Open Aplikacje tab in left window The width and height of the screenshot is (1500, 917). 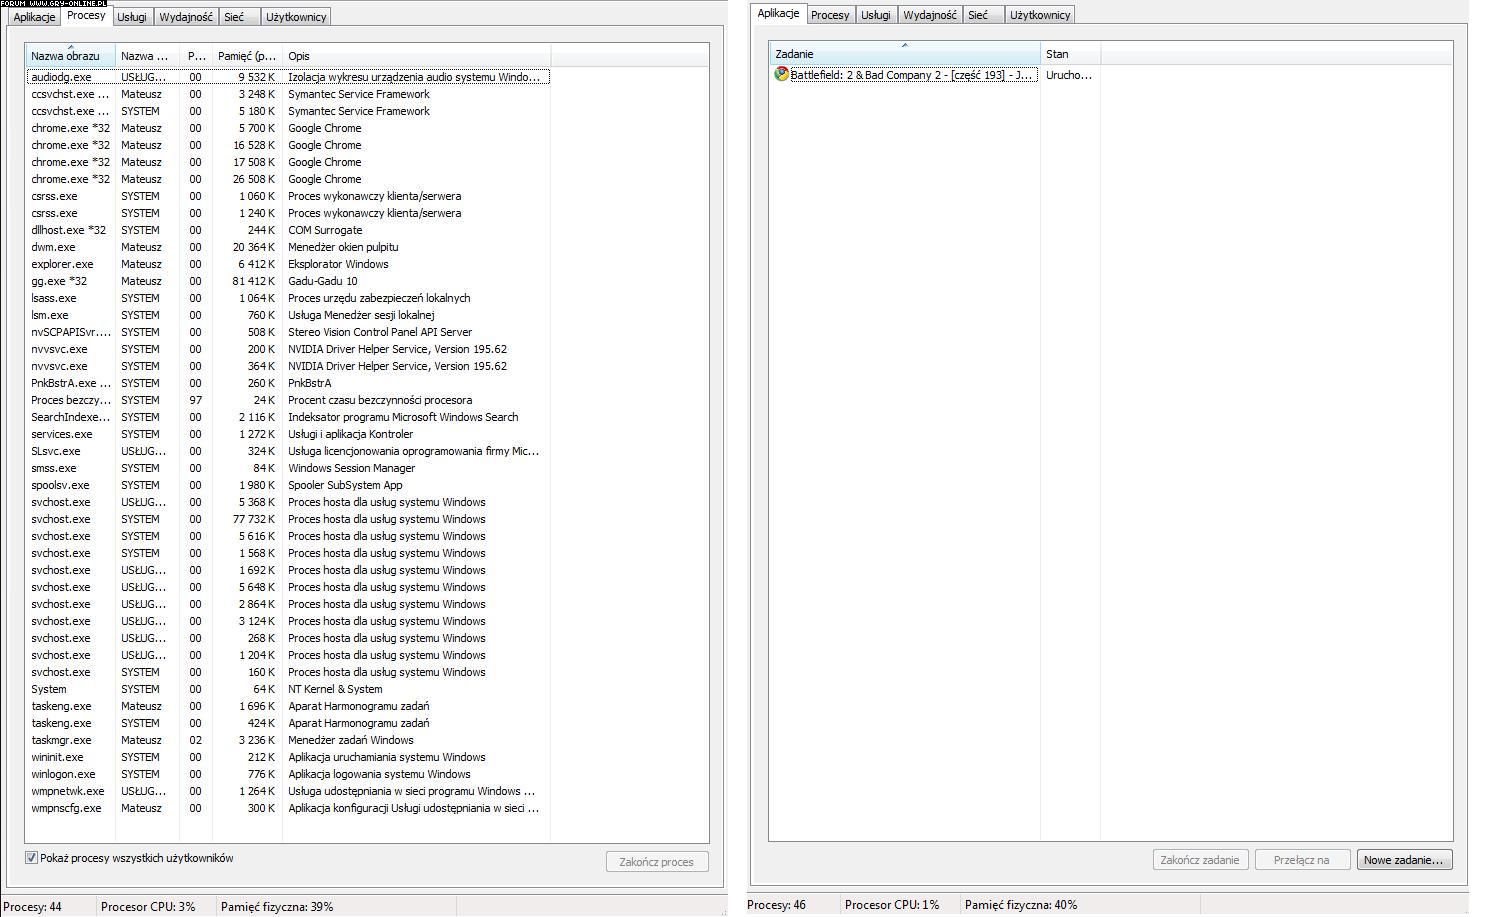coord(34,17)
